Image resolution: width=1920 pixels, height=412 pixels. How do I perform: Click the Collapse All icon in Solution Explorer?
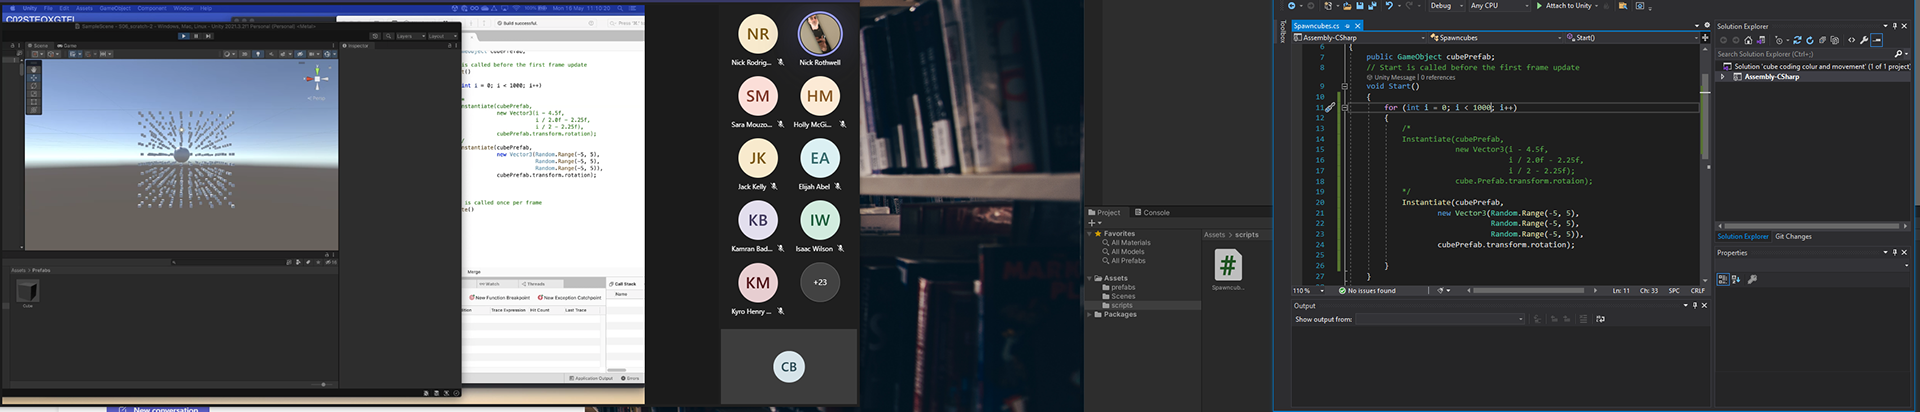pyautogui.click(x=1822, y=40)
